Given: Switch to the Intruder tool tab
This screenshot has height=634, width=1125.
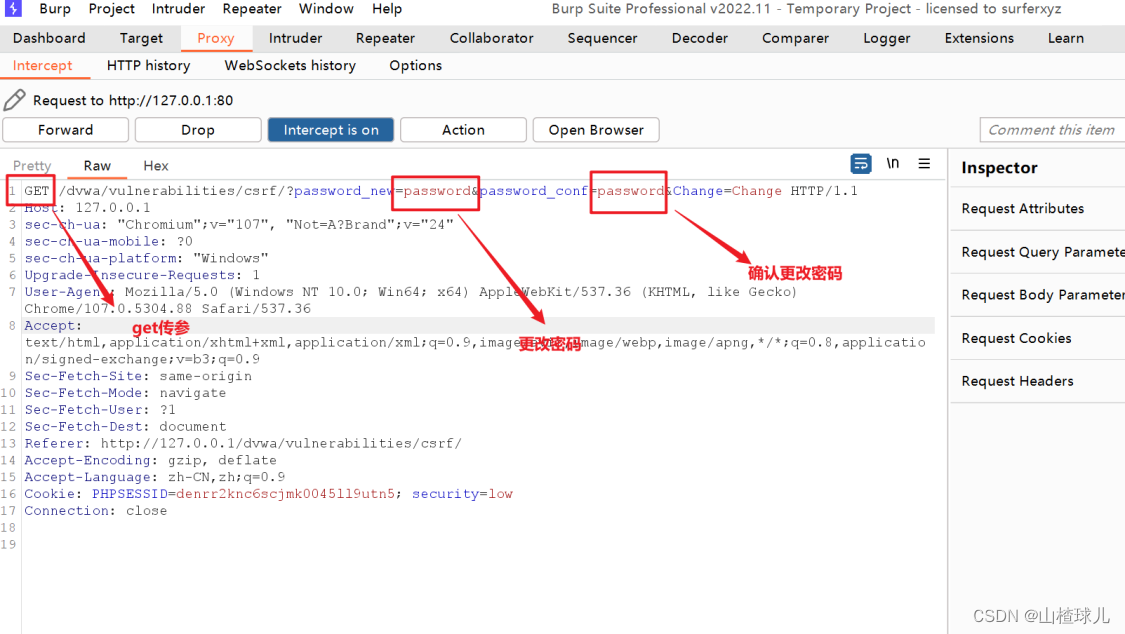Looking at the screenshot, I should click(295, 38).
